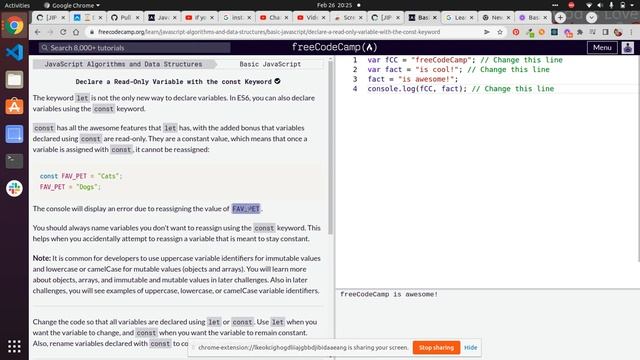The image size is (640, 360).
Task: Open the freeCodeCamp user profile avatar
Action: point(628,48)
